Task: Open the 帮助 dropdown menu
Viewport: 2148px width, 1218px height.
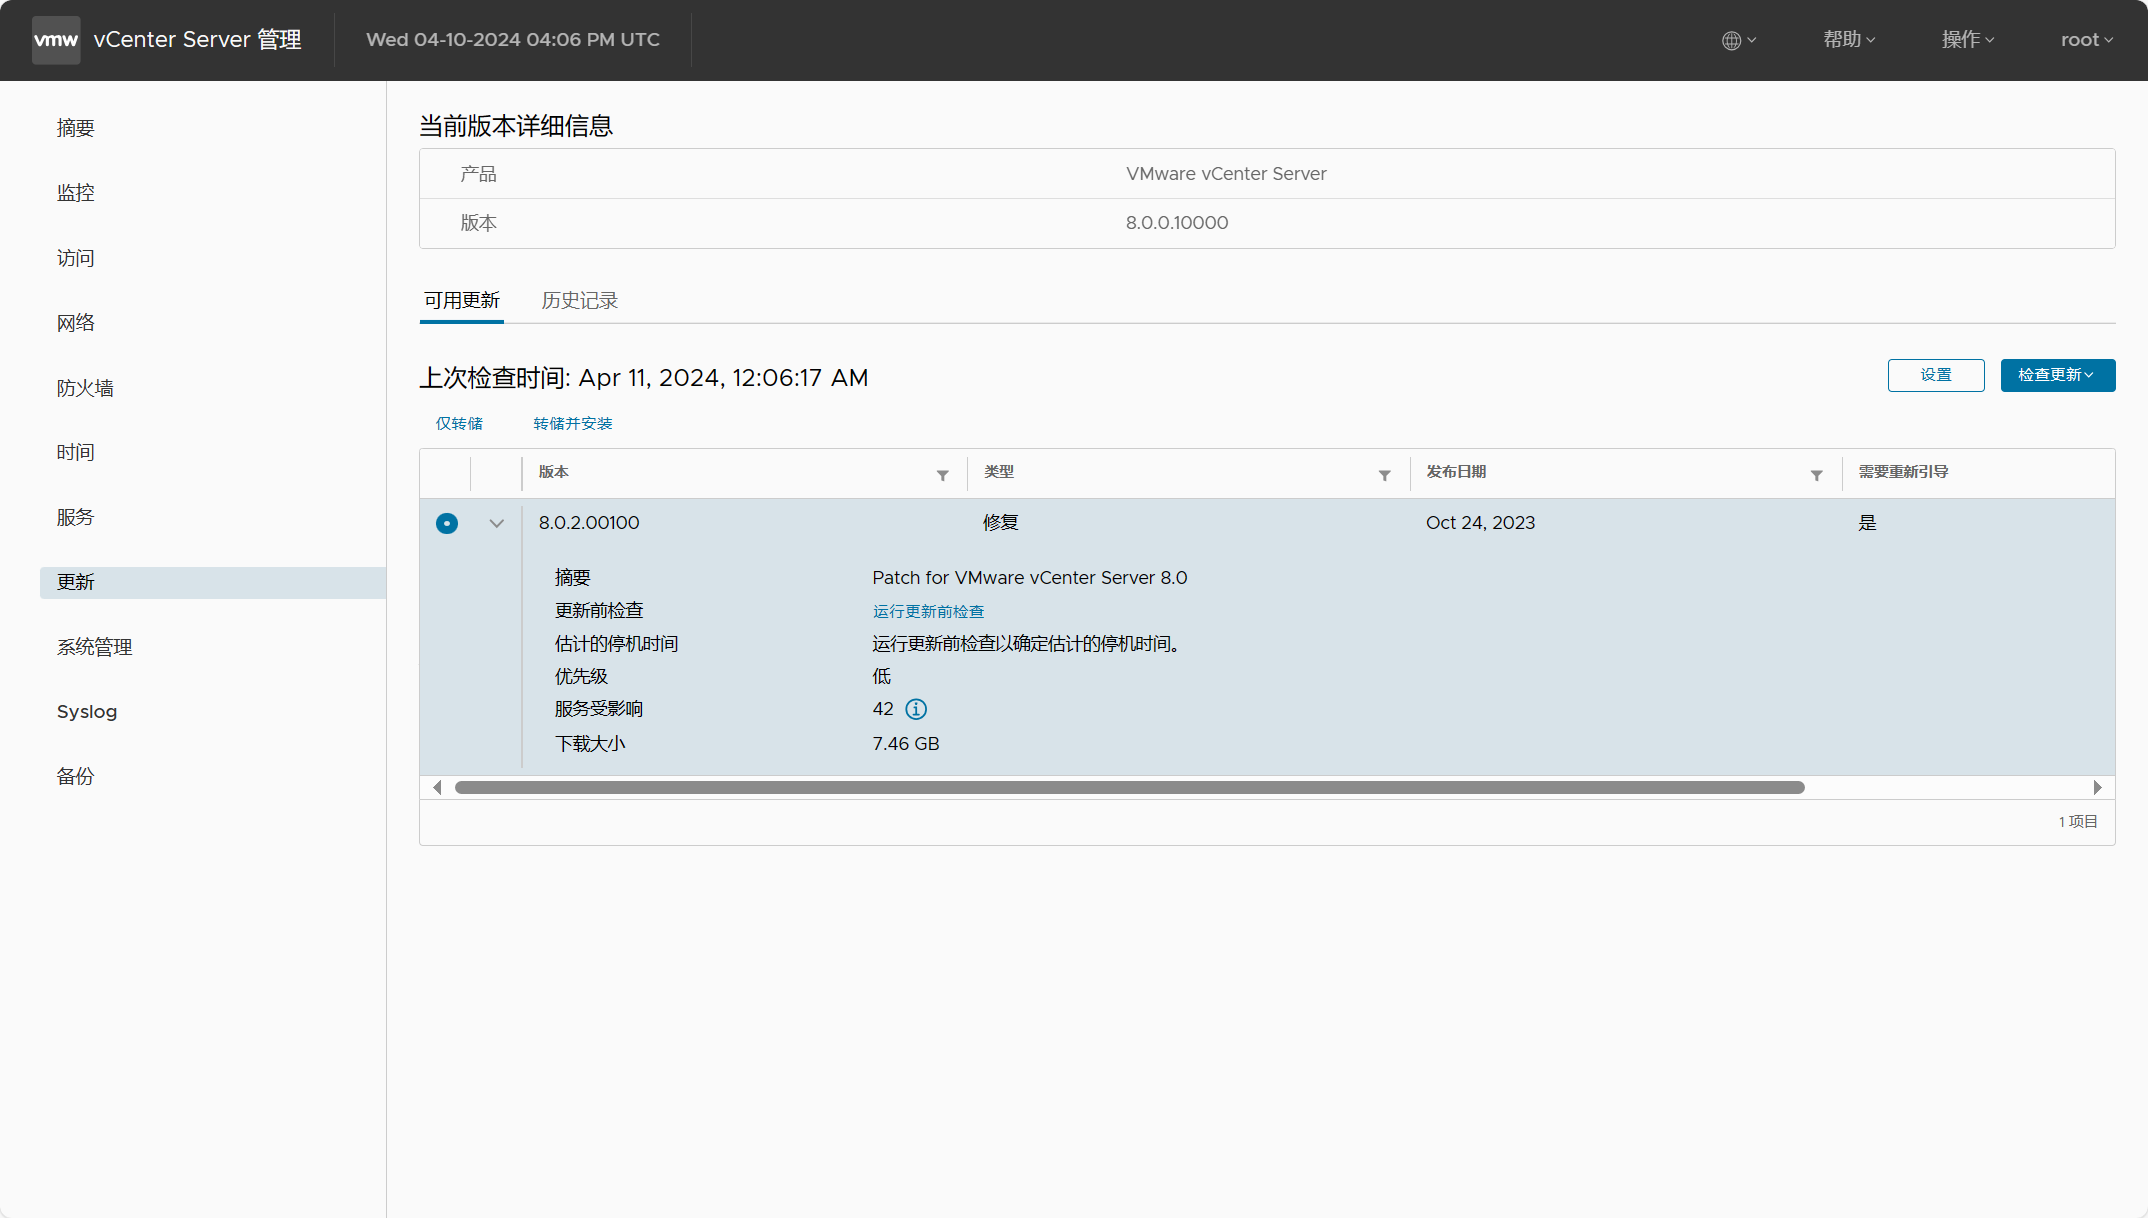Action: pyautogui.click(x=1849, y=40)
